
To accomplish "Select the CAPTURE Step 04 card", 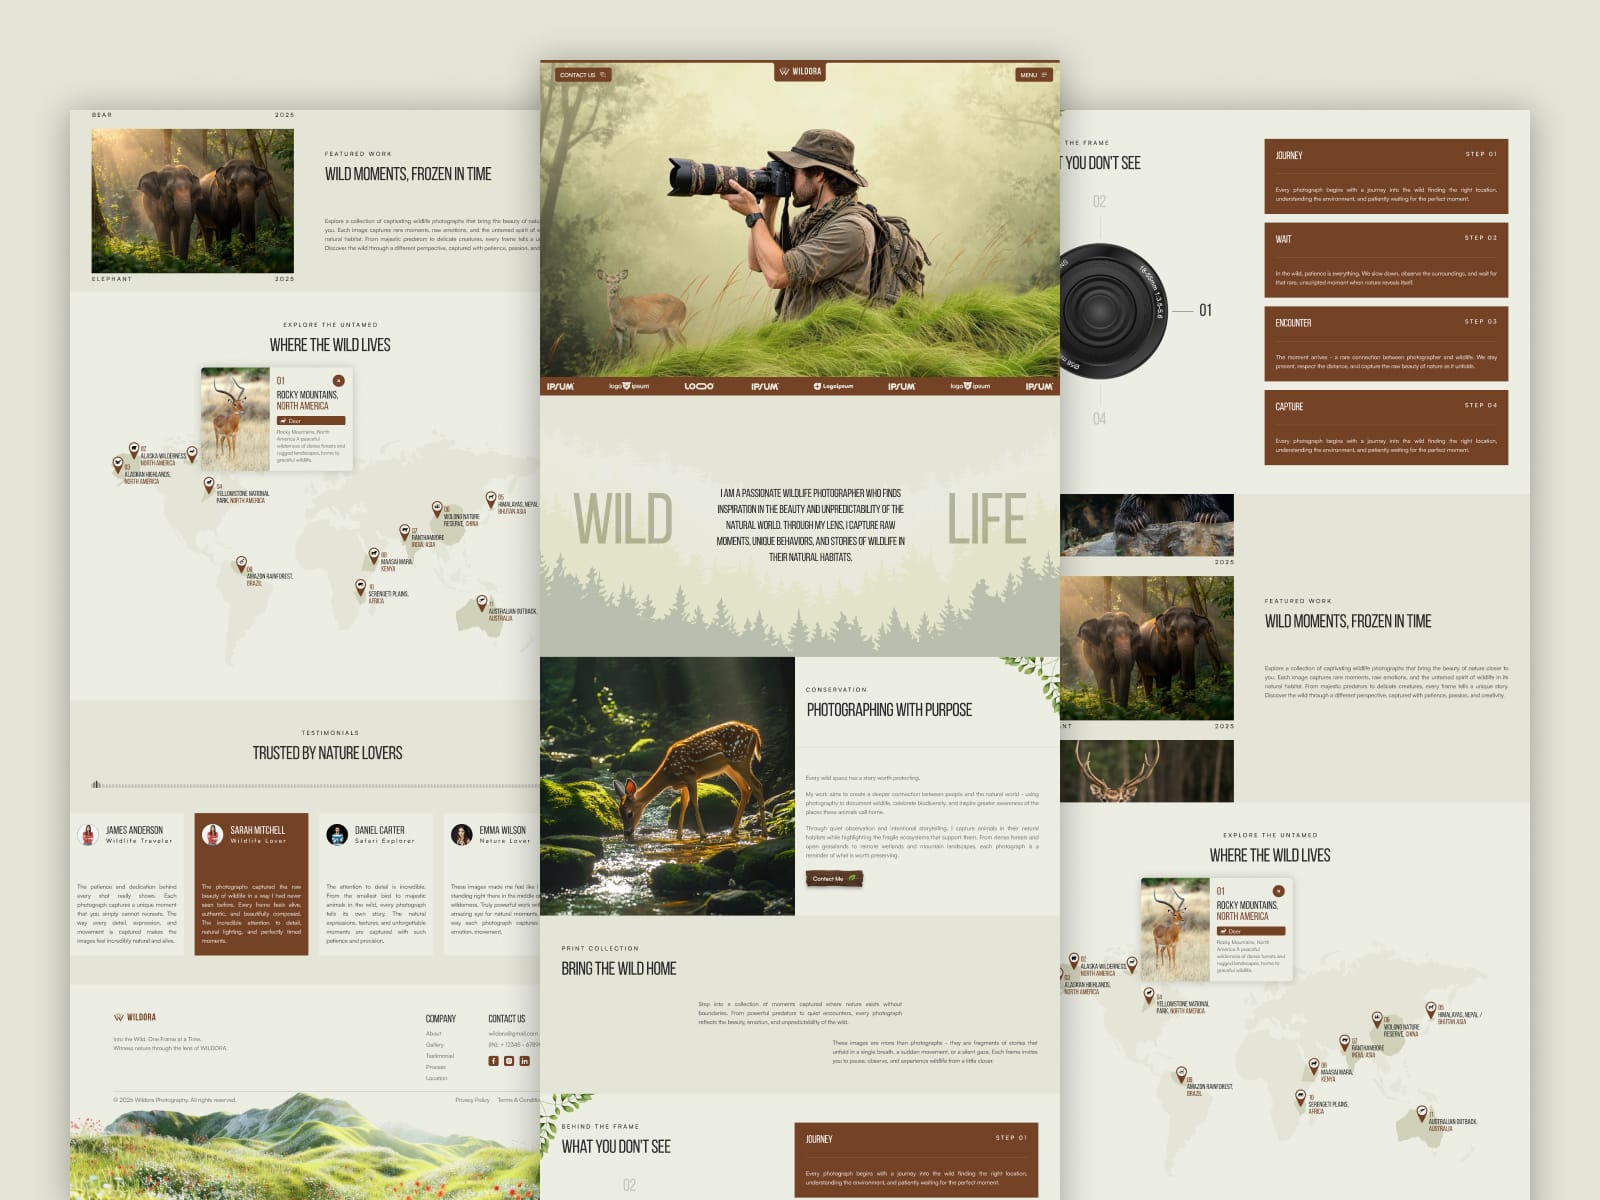I will pyautogui.click(x=1386, y=428).
